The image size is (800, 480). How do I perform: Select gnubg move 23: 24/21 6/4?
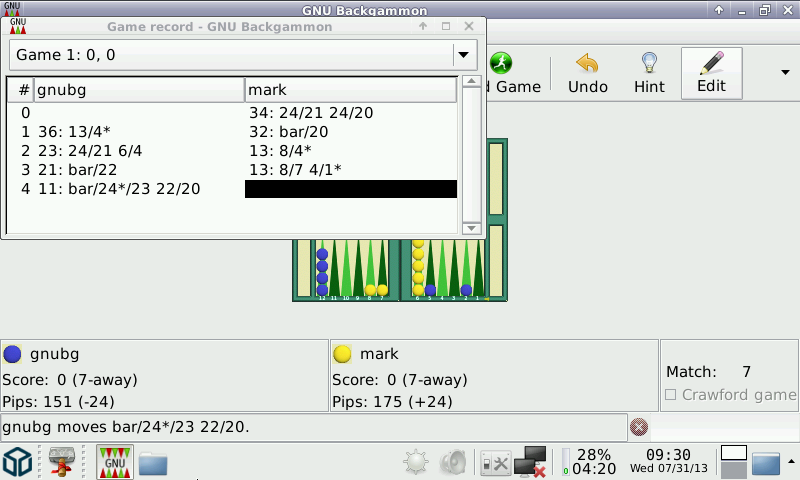point(90,150)
